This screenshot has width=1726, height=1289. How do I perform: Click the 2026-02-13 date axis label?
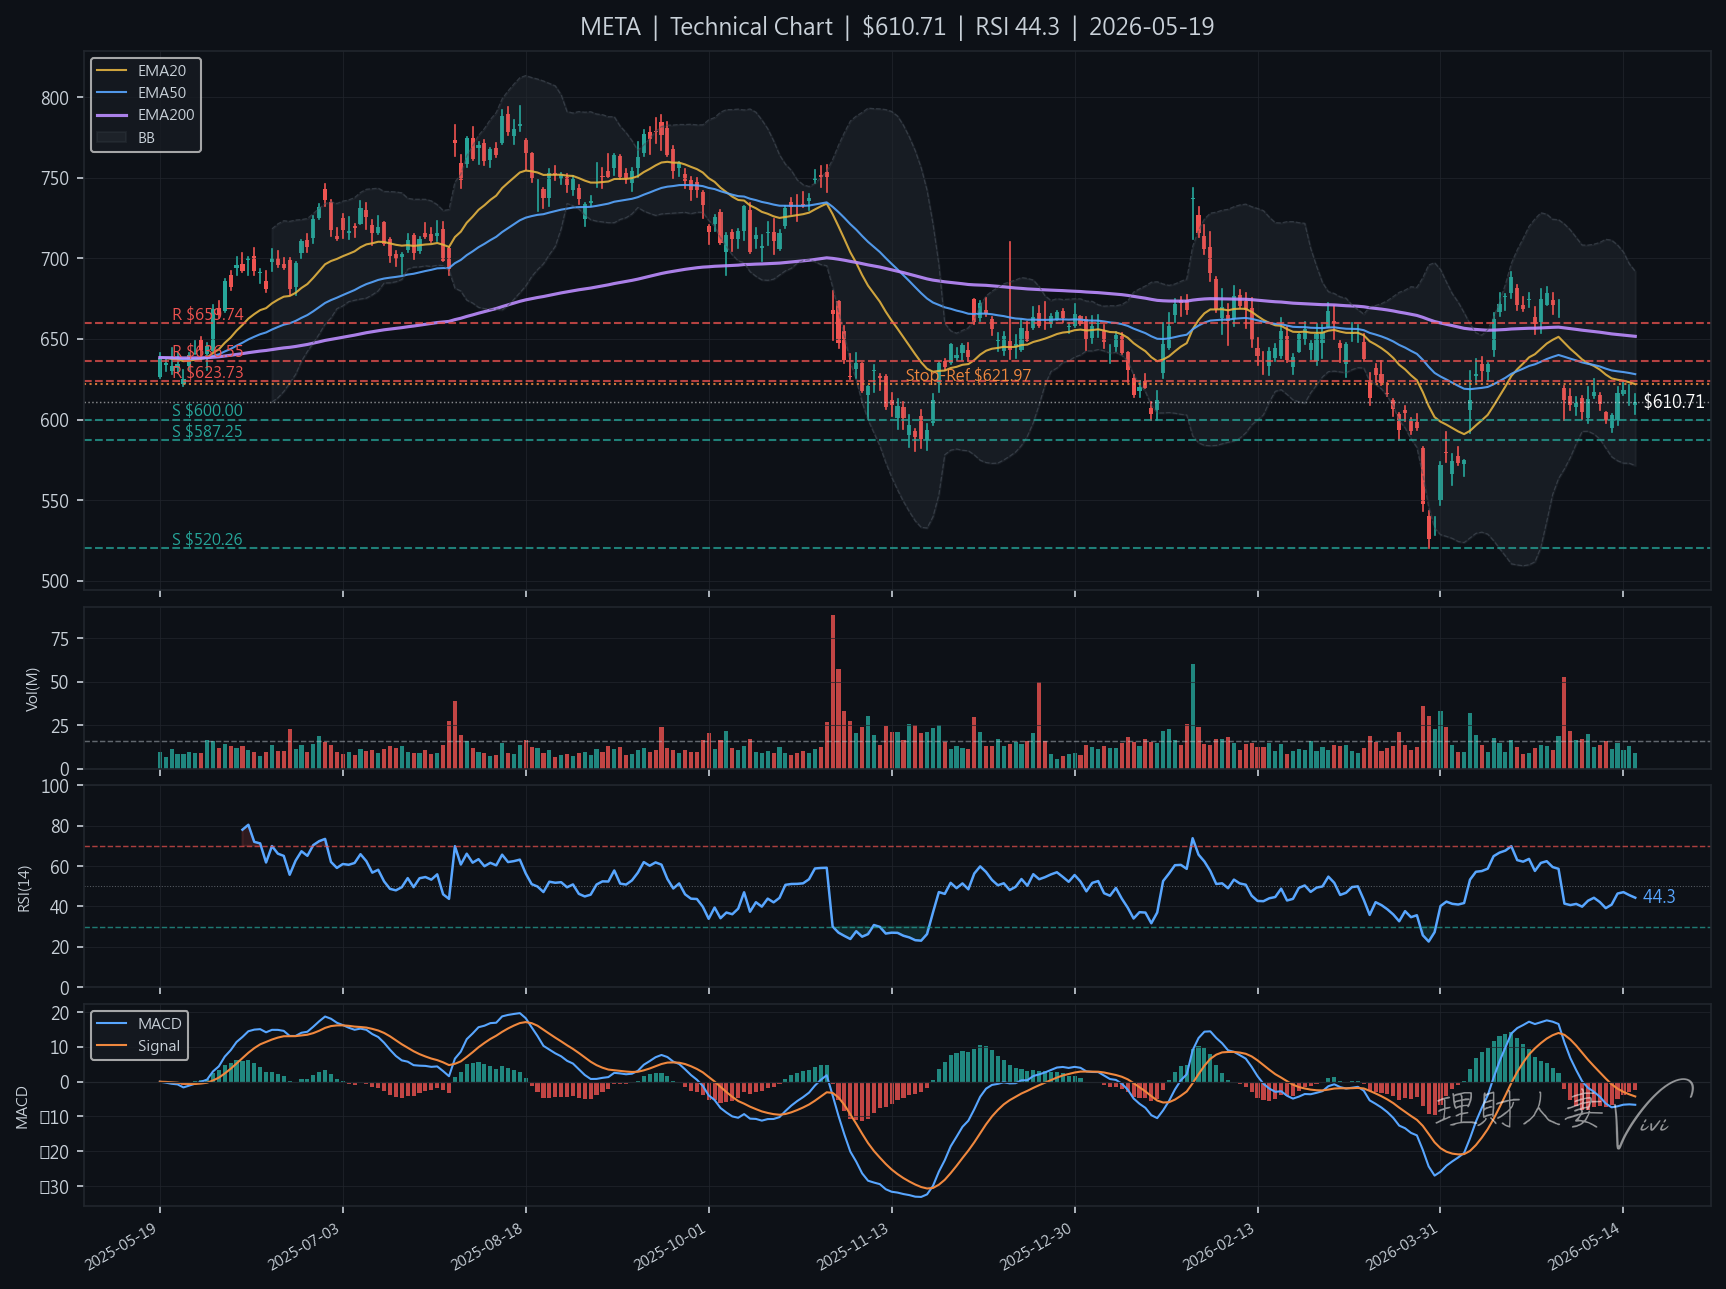[1219, 1246]
